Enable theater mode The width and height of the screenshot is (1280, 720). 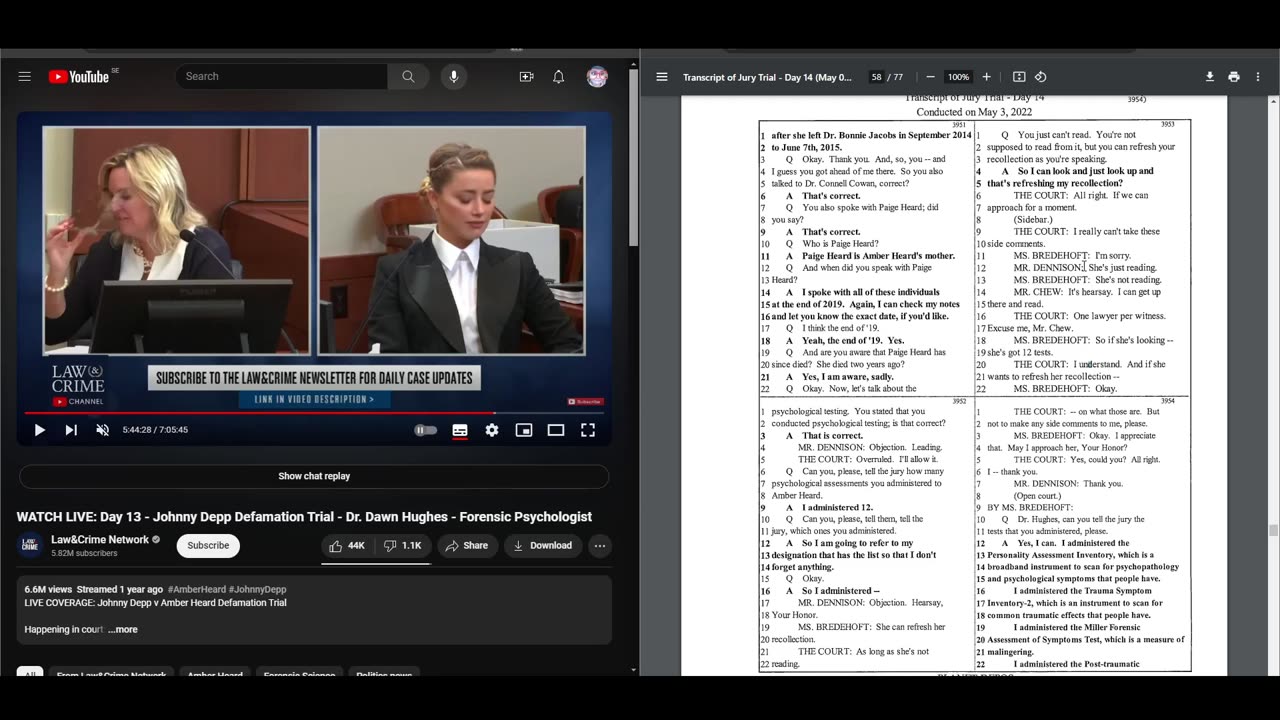(556, 430)
